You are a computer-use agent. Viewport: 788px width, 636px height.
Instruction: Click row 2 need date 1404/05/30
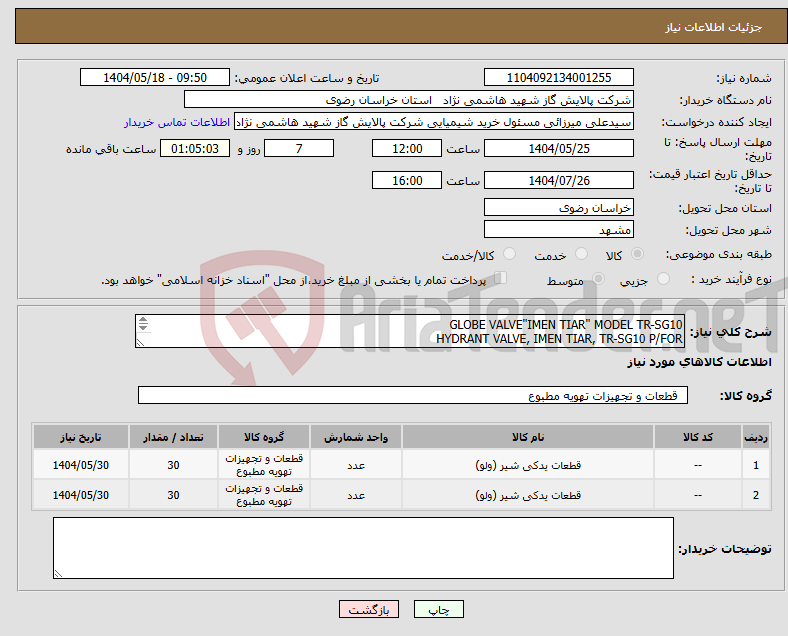click(81, 495)
